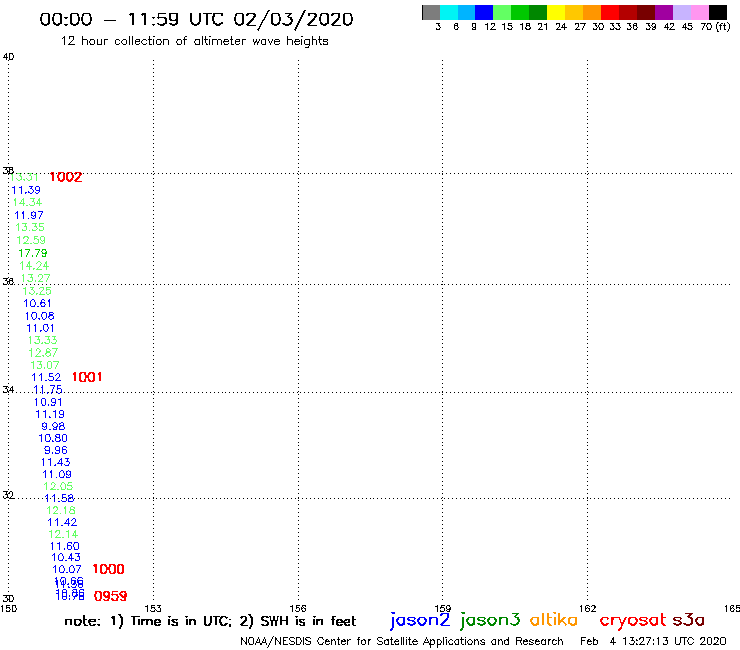Screen dimensions: 740x650
Task: Click the note about UTC and feet
Action: (x=210, y=621)
